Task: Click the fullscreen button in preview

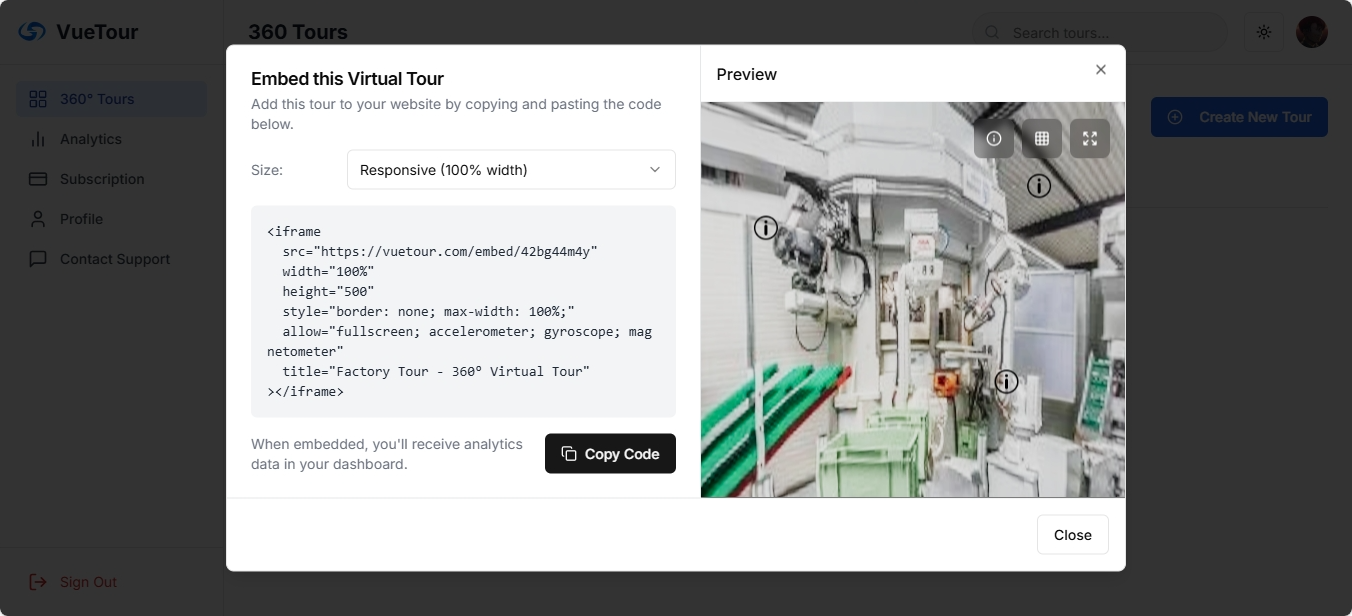Action: tap(1090, 139)
